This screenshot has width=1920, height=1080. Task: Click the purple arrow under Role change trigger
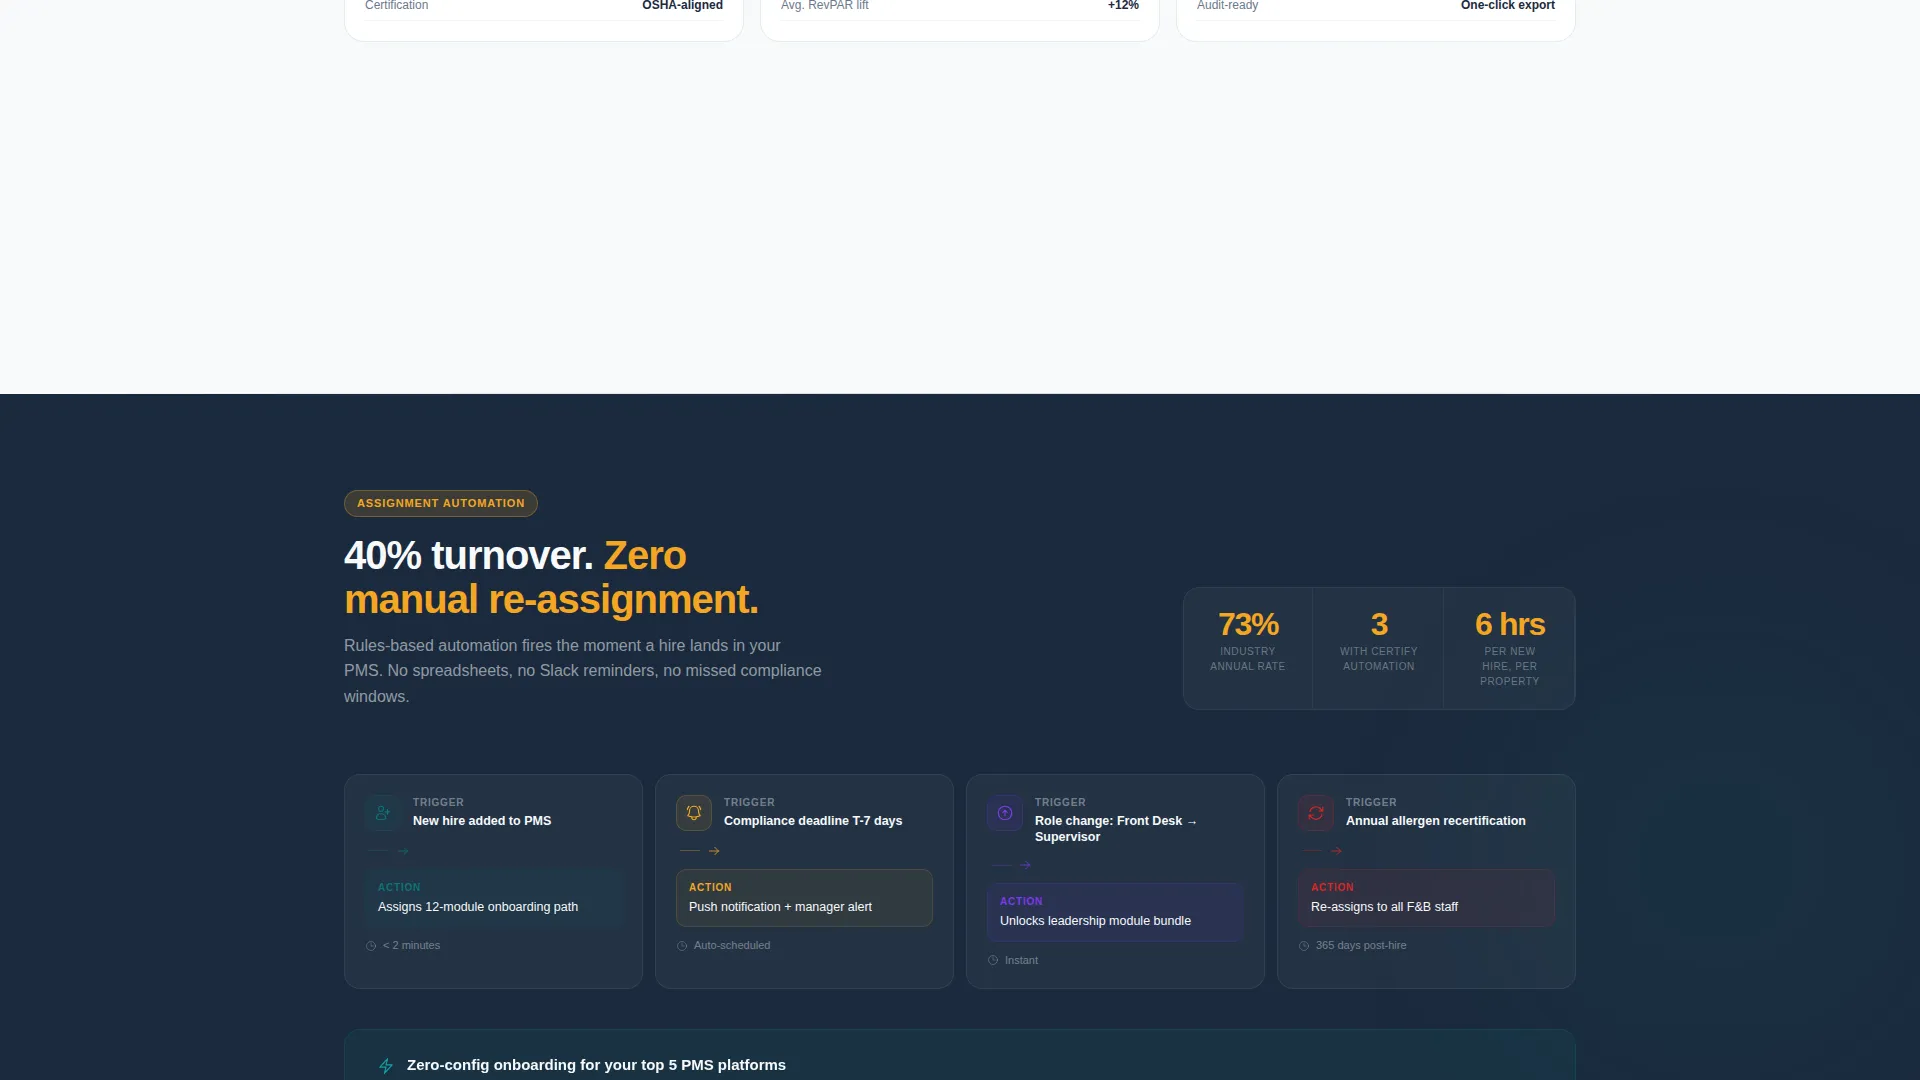click(1025, 865)
